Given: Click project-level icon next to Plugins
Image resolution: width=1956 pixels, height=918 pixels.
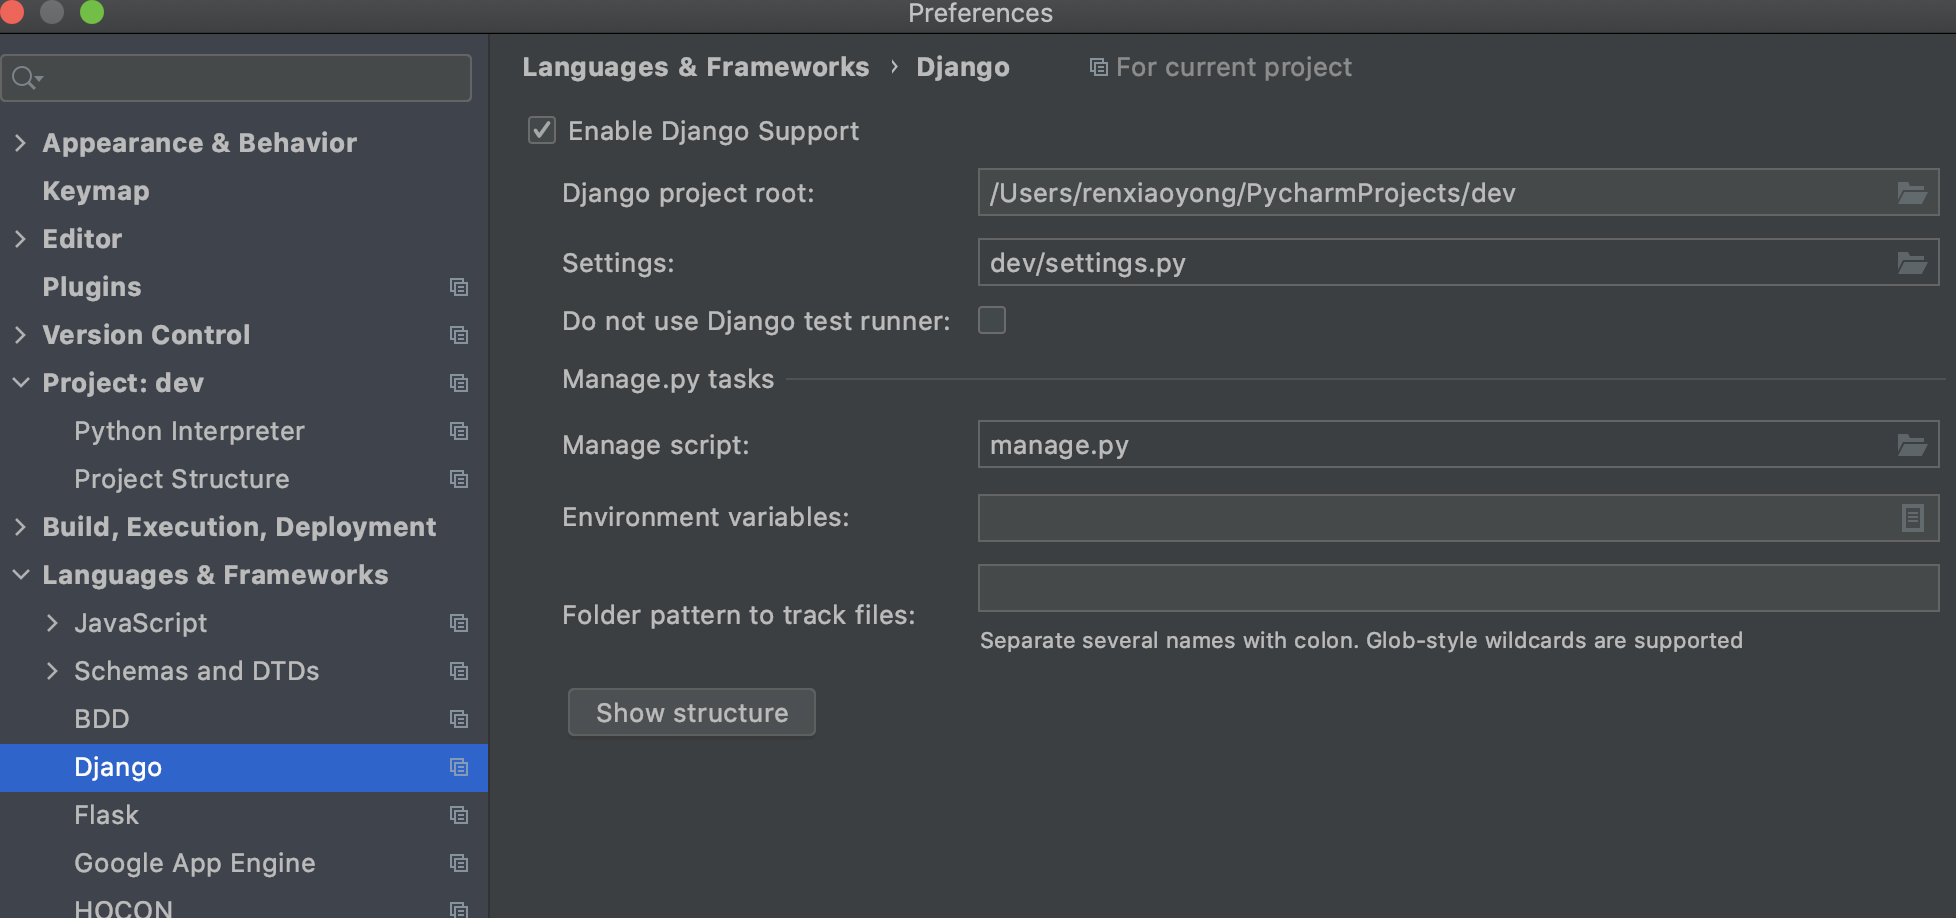Looking at the screenshot, I should [459, 287].
